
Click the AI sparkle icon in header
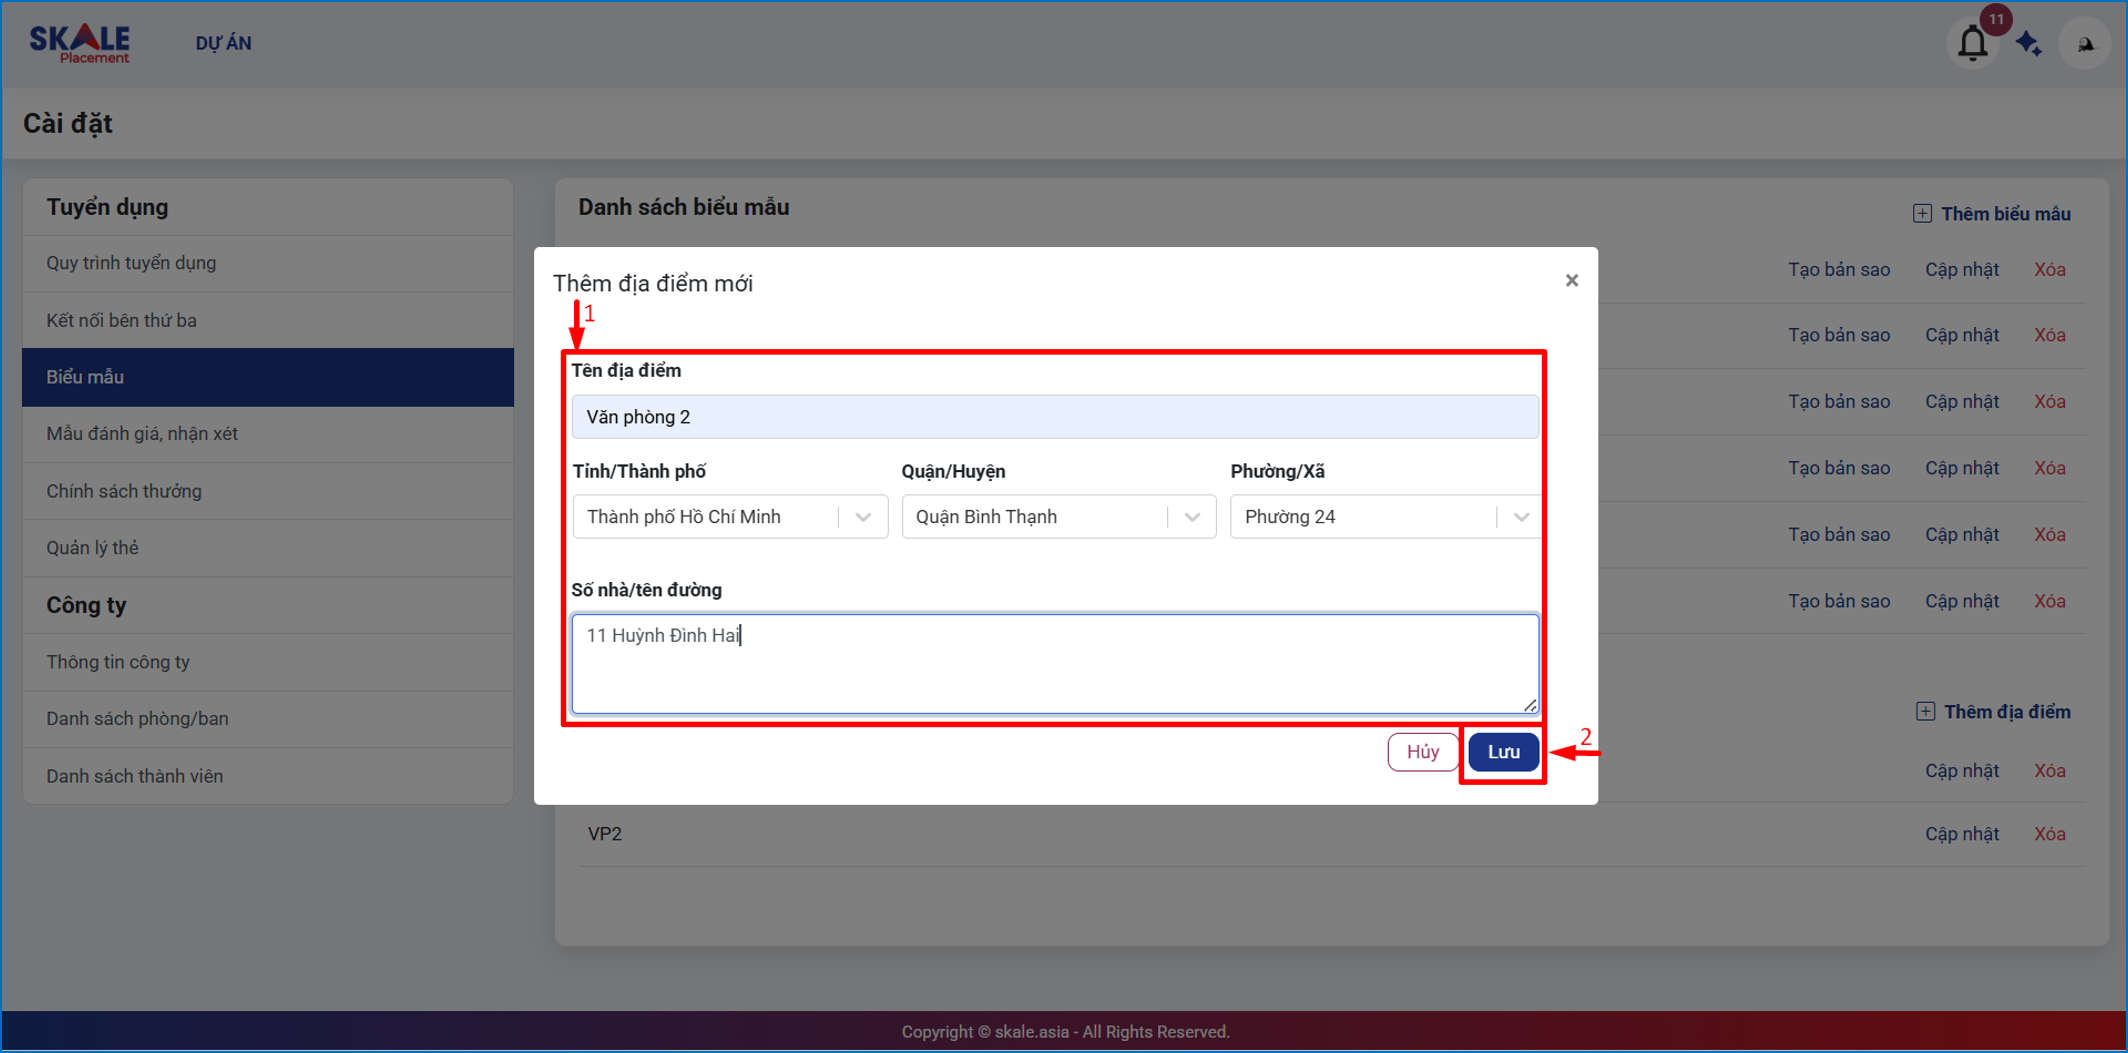click(x=2029, y=44)
